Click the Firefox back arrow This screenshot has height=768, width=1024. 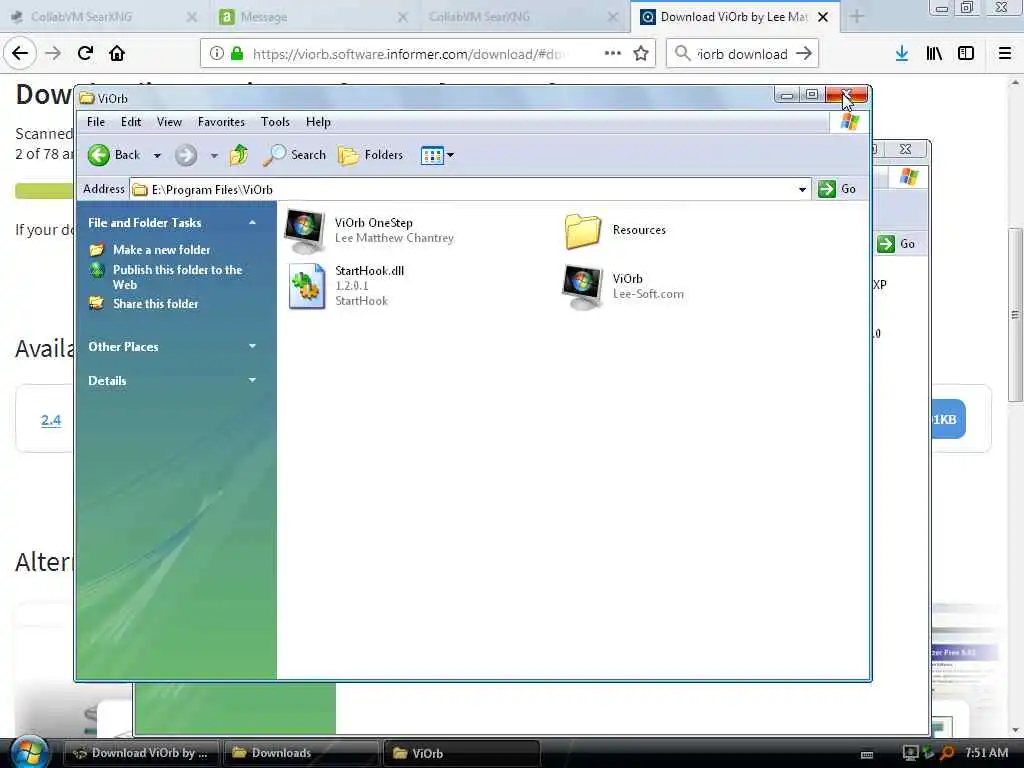[20, 54]
